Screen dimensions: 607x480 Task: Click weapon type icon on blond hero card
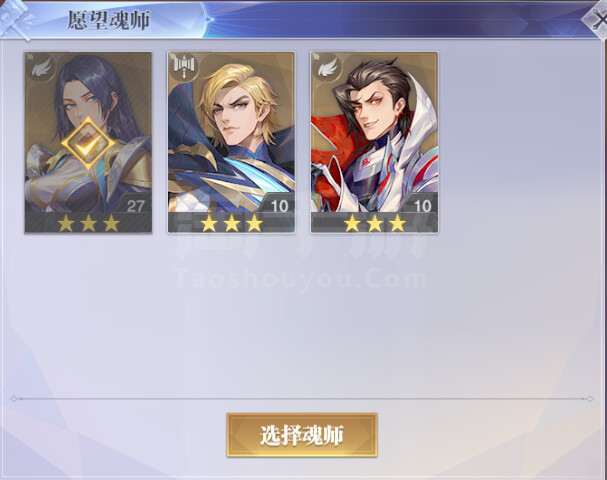(184, 68)
